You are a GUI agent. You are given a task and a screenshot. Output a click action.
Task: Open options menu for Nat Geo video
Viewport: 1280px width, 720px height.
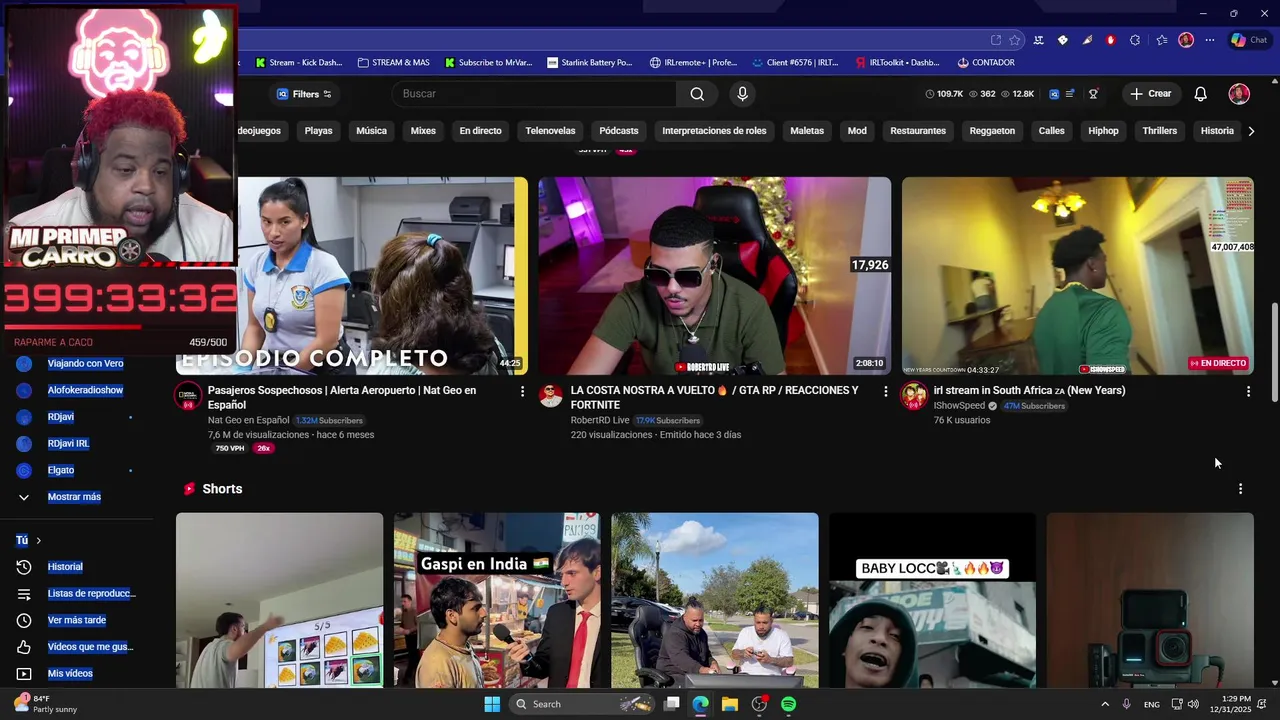click(x=522, y=391)
